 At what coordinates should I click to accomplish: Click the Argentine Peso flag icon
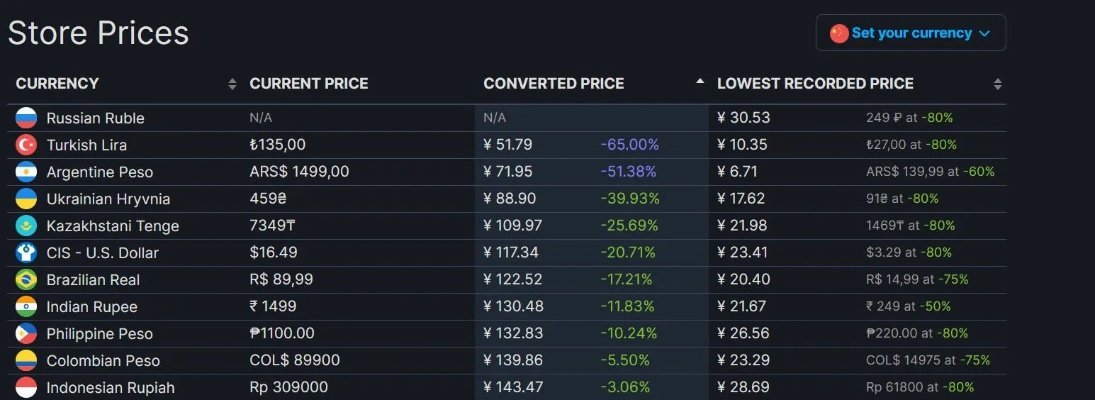[26, 172]
